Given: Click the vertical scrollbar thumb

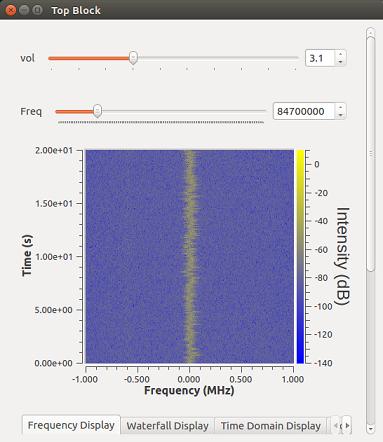Looking at the screenshot, I should [x=371, y=153].
